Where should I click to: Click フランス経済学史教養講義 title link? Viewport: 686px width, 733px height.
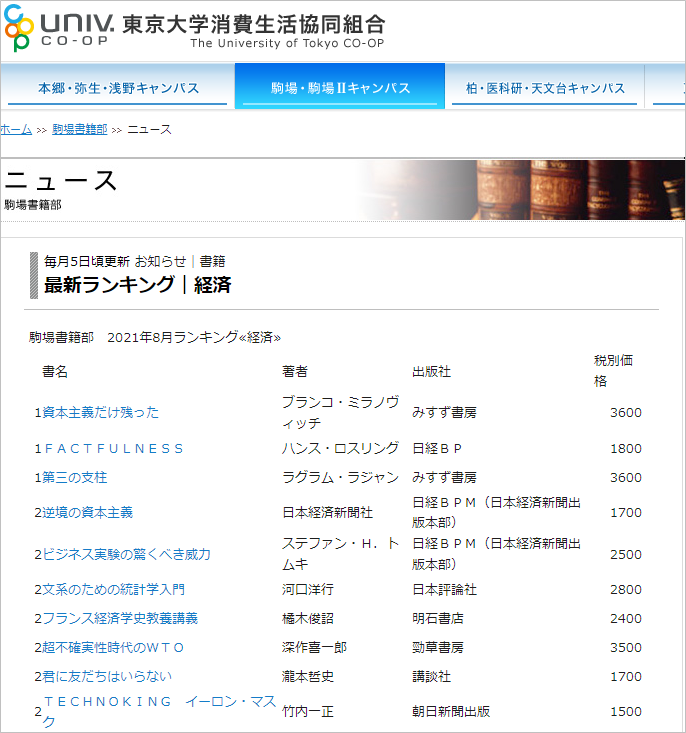pyautogui.click(x=120, y=618)
